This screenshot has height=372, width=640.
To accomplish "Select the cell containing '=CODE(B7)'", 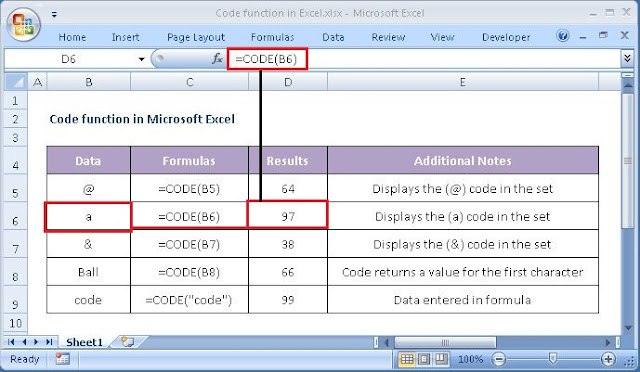I will point(189,244).
